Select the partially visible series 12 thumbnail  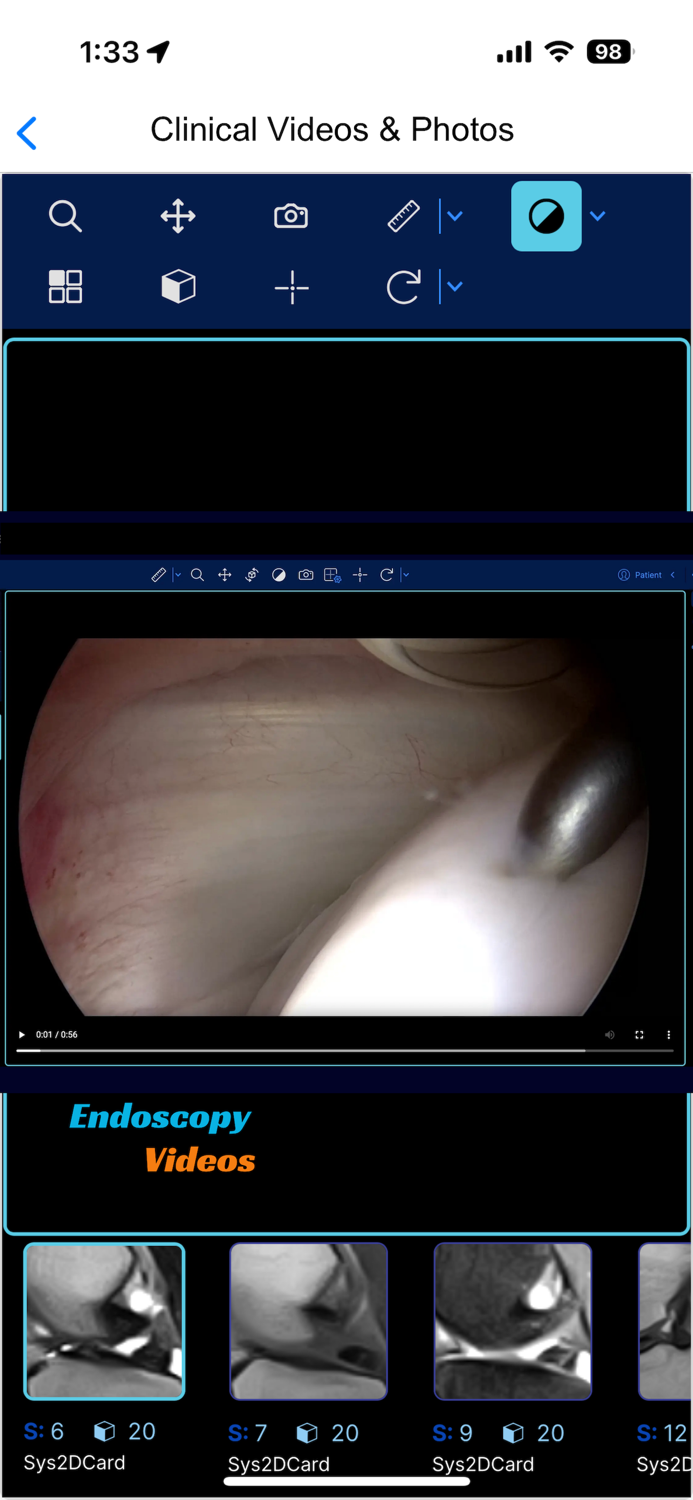pos(665,1321)
